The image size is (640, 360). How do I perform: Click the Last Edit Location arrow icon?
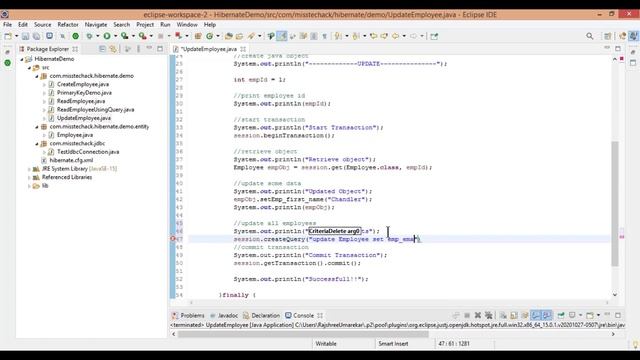(x=373, y=36)
